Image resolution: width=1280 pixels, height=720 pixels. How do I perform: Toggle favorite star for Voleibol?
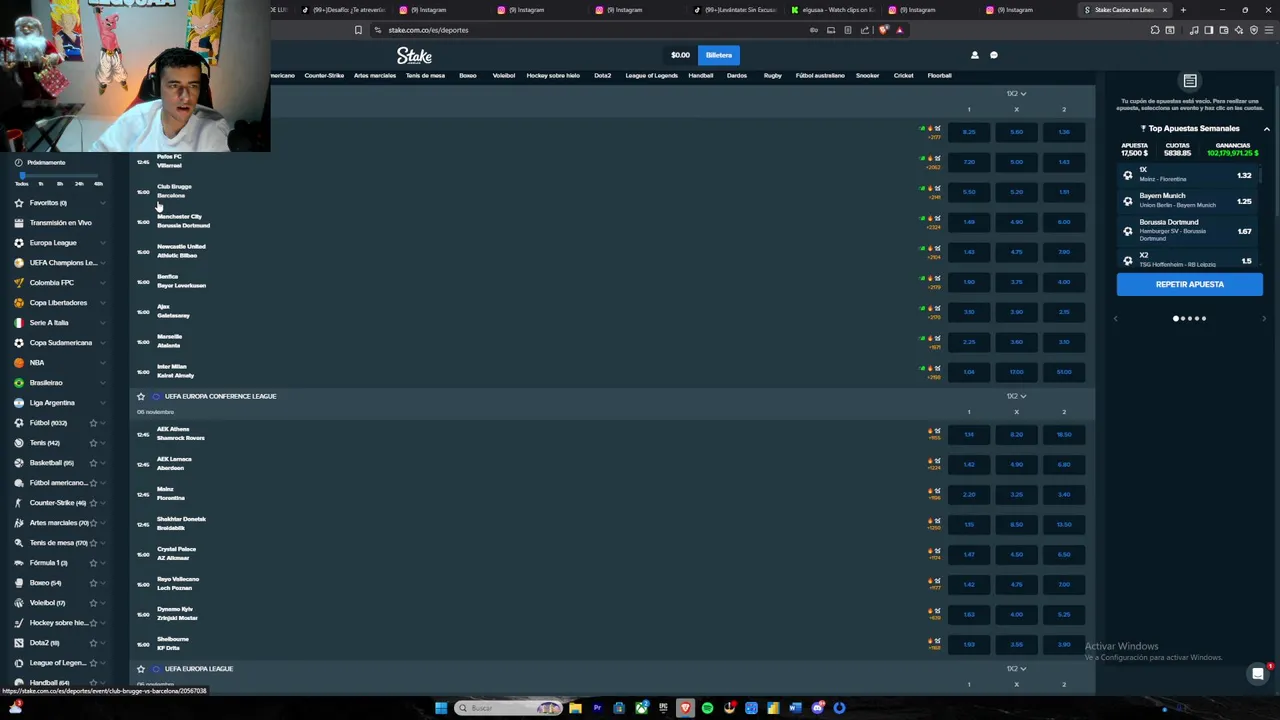coord(93,603)
